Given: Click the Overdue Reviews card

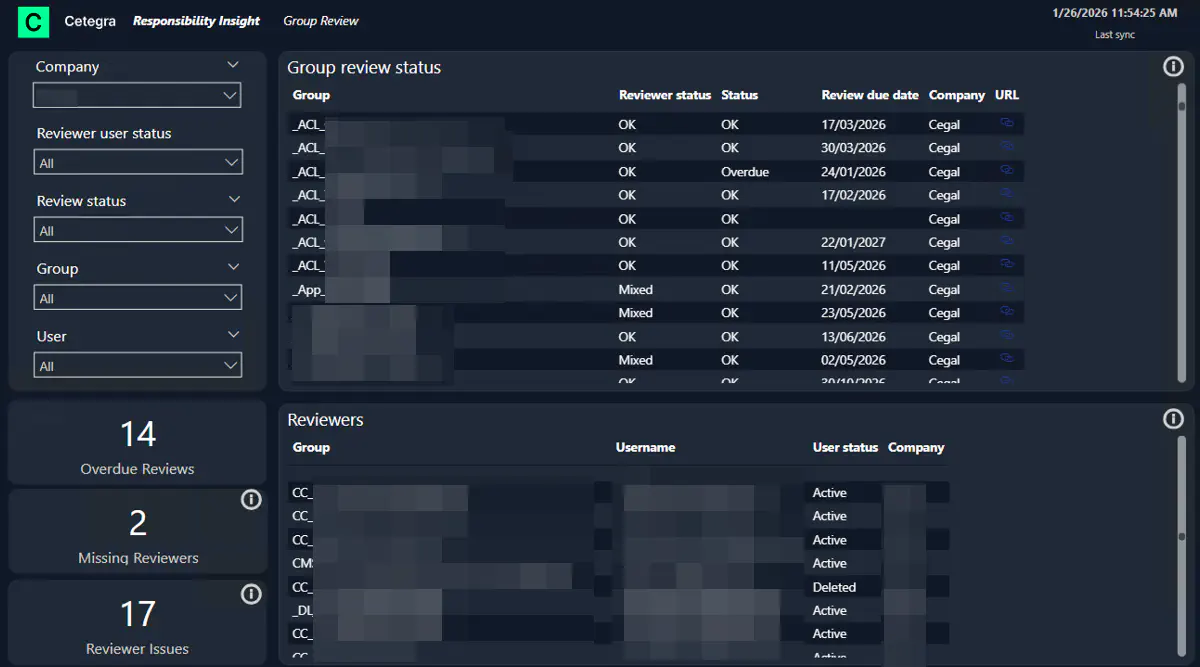Looking at the screenshot, I should (137, 444).
